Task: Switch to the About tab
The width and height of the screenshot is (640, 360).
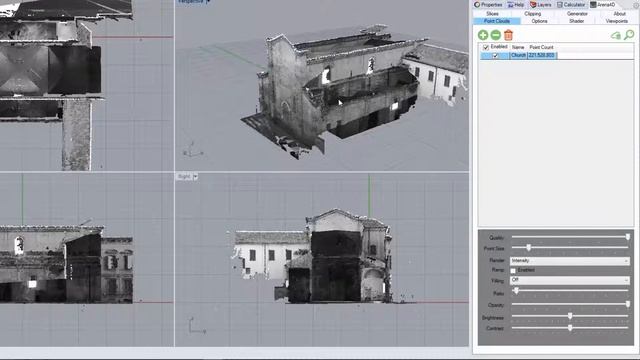Action: click(619, 13)
